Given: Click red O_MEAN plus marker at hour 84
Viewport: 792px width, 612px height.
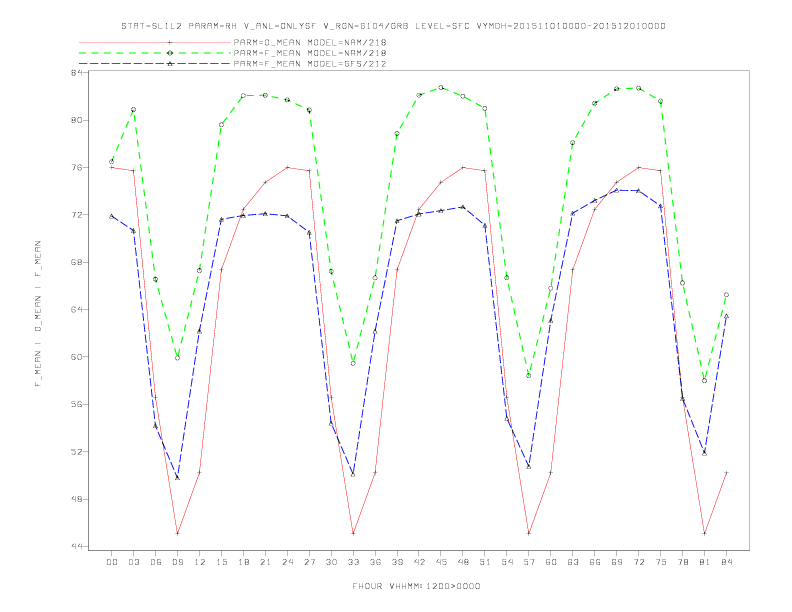Looking at the screenshot, I should point(726,473).
